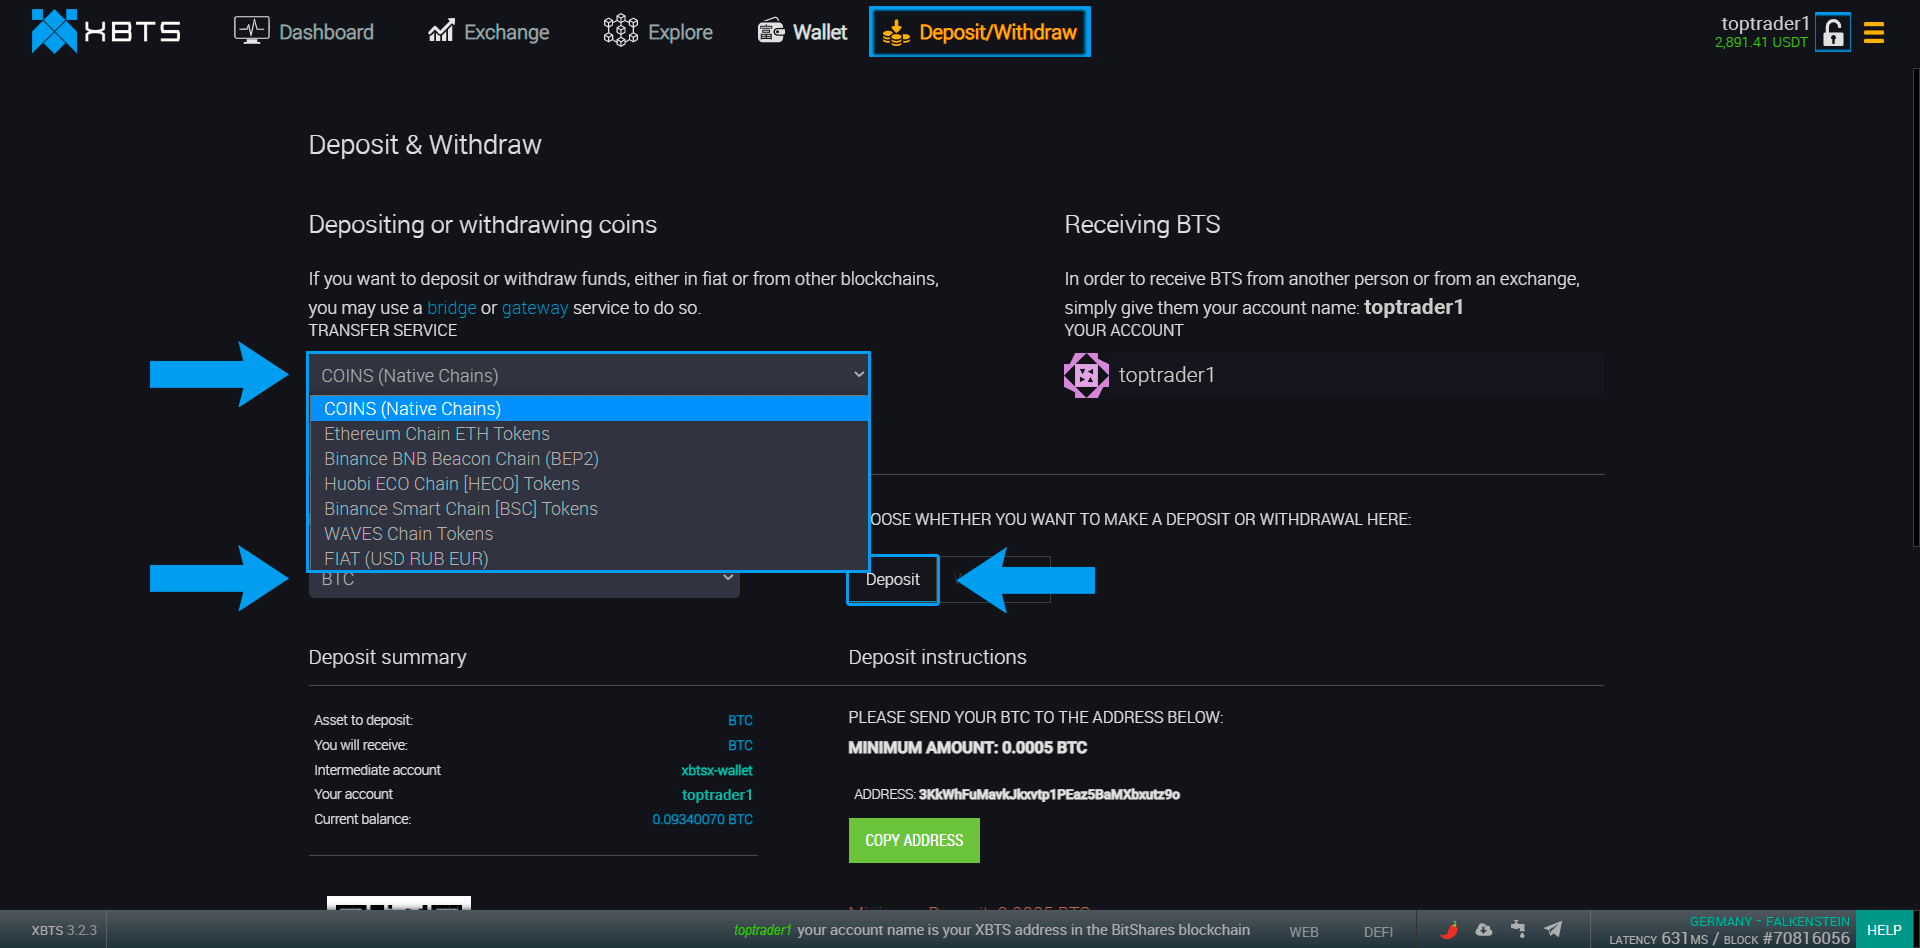The width and height of the screenshot is (1920, 948).
Task: Open the orange hamburger menu
Action: pyautogui.click(x=1873, y=33)
